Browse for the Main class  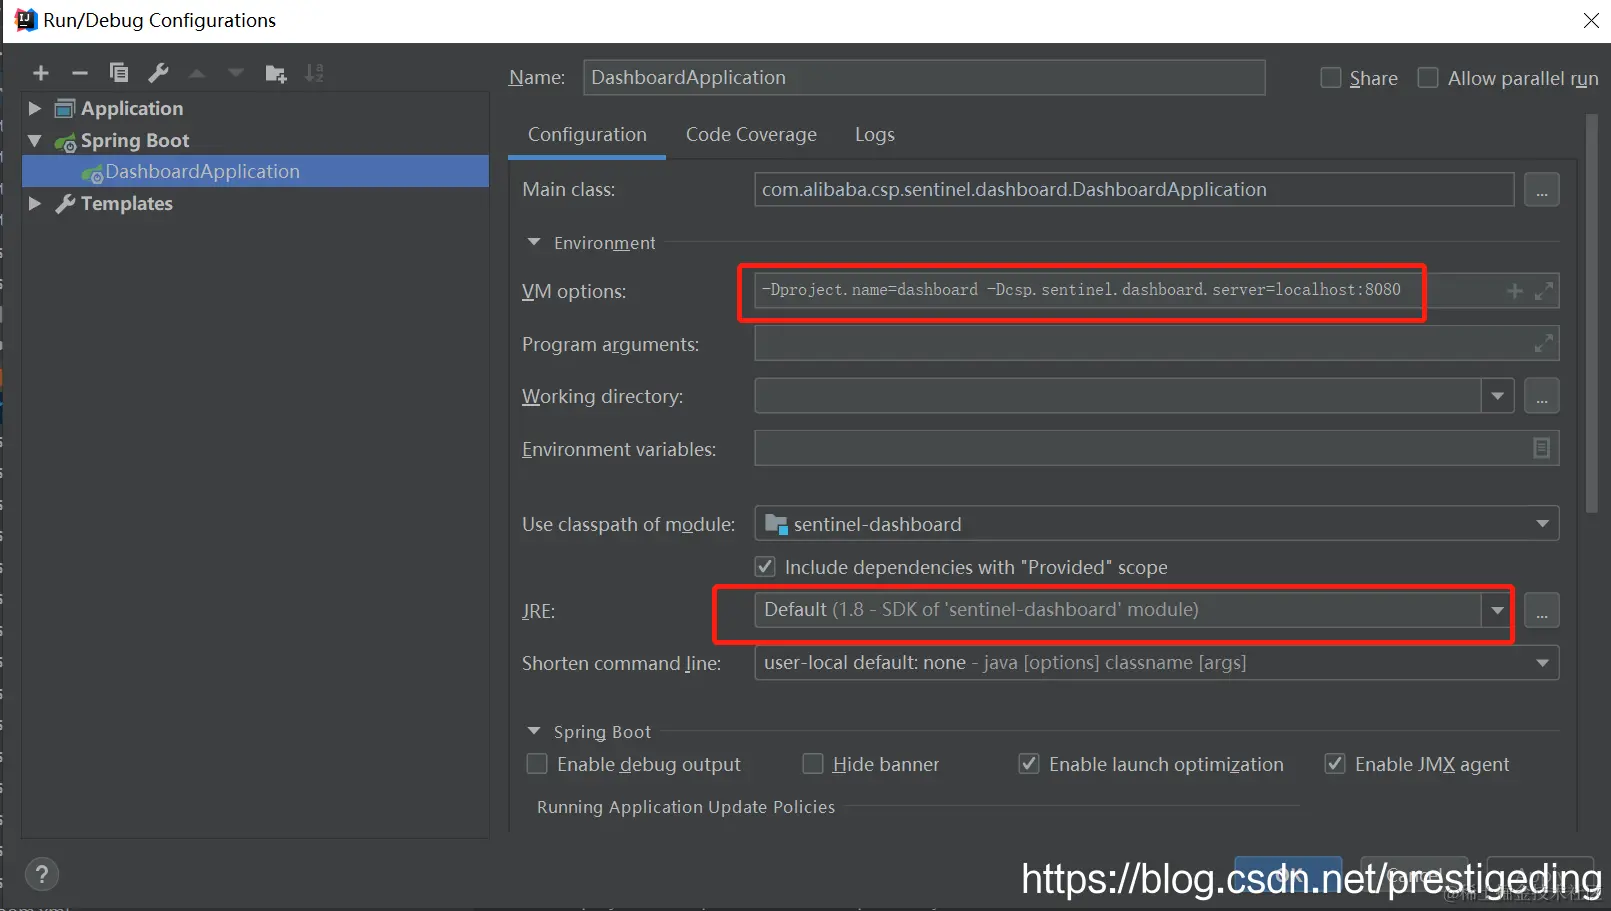(1541, 190)
